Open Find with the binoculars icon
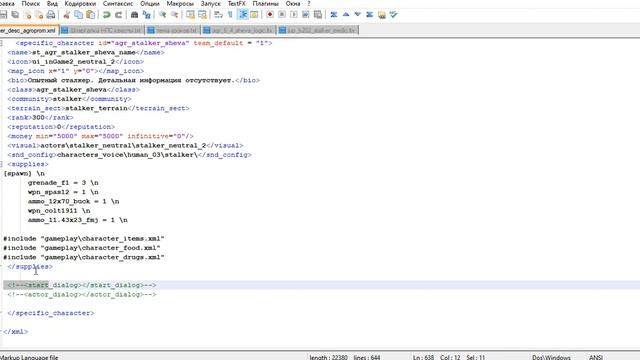 [134, 15]
